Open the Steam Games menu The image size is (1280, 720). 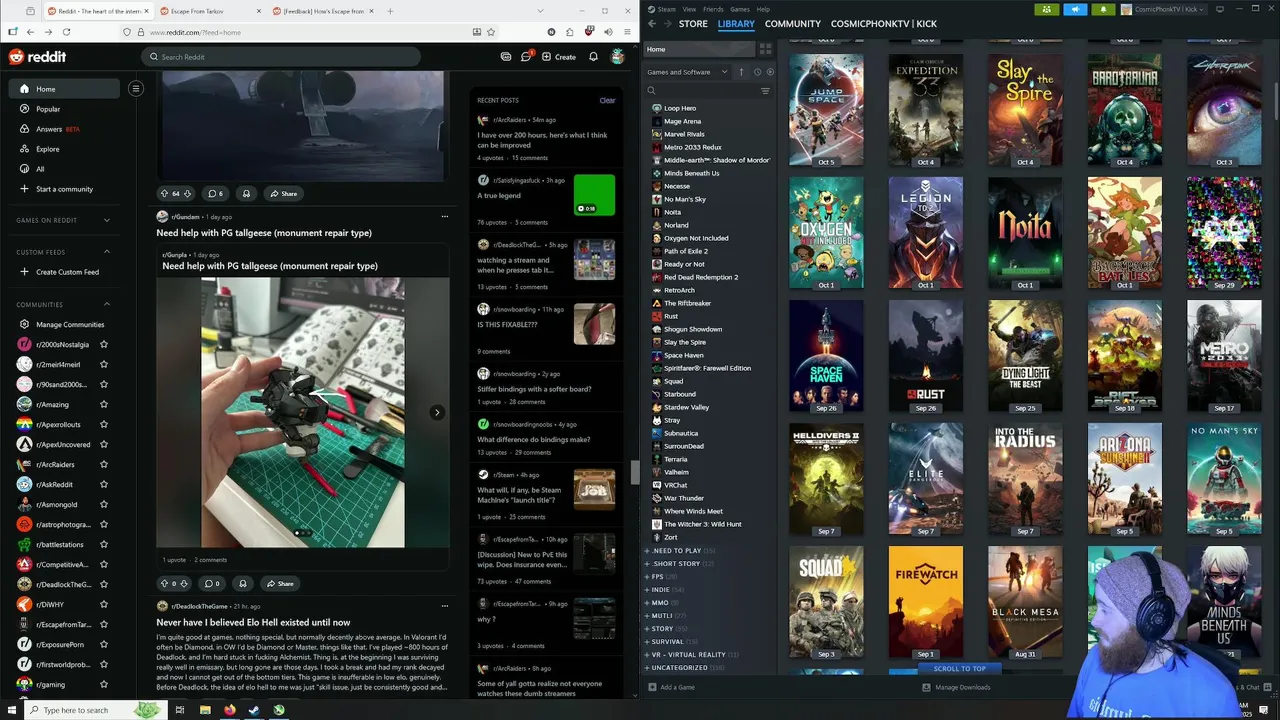(740, 9)
